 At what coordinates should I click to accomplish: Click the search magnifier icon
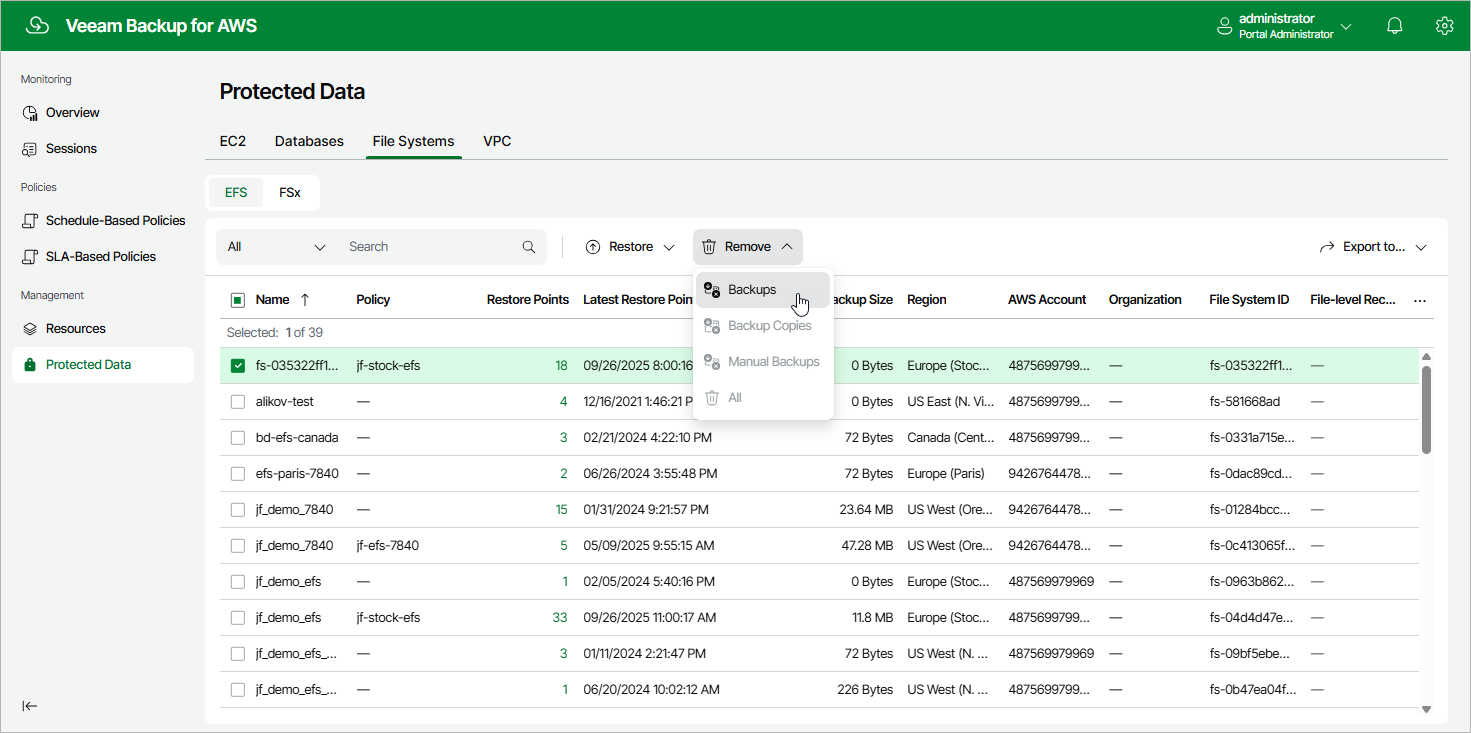pos(529,247)
